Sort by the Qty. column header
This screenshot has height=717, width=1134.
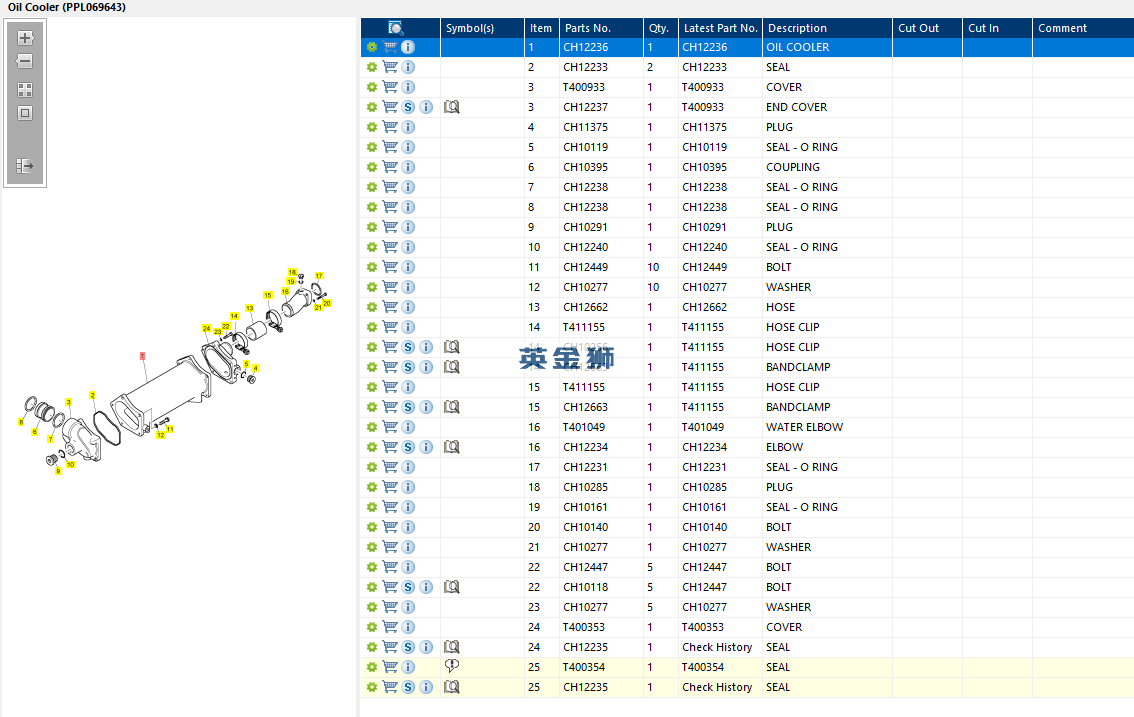659,28
